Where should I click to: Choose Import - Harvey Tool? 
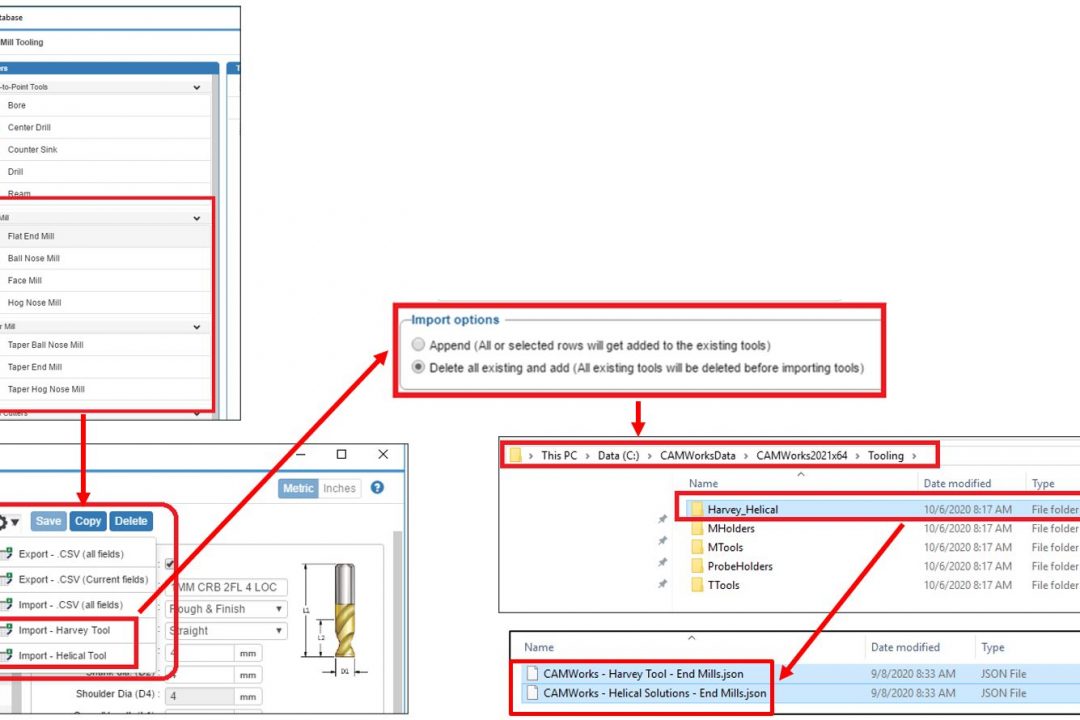64,630
